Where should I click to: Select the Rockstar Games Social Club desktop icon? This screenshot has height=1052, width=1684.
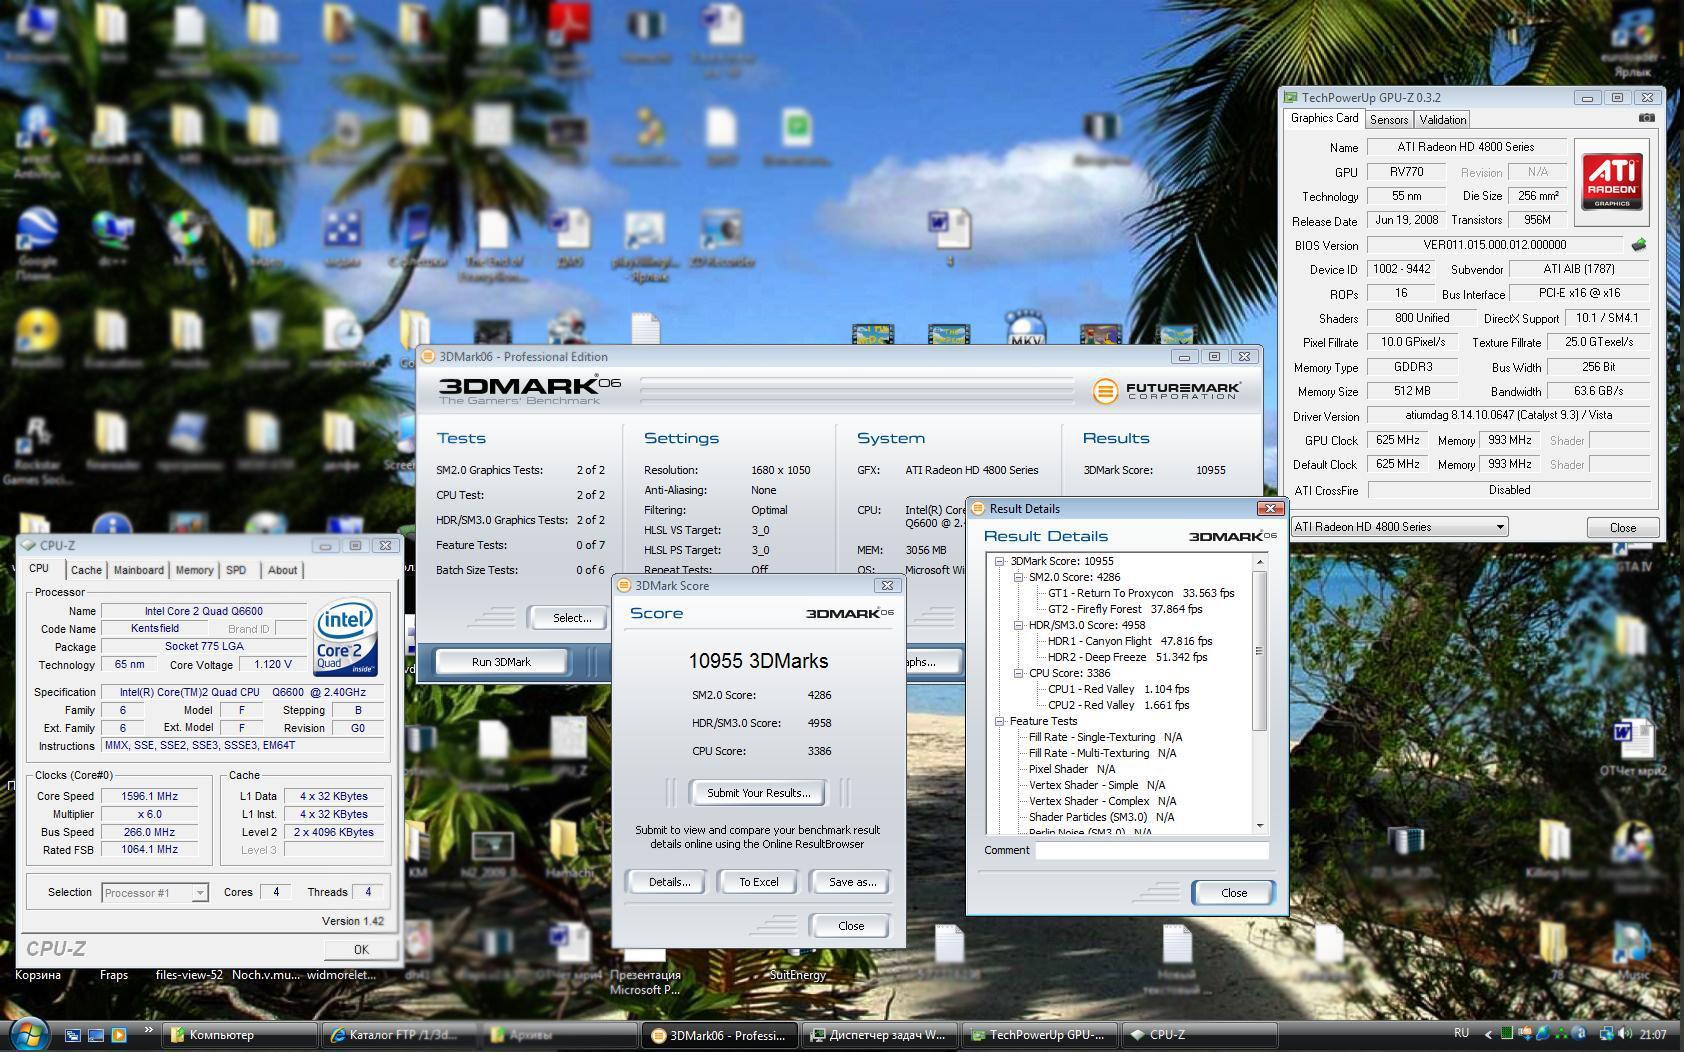(37, 450)
